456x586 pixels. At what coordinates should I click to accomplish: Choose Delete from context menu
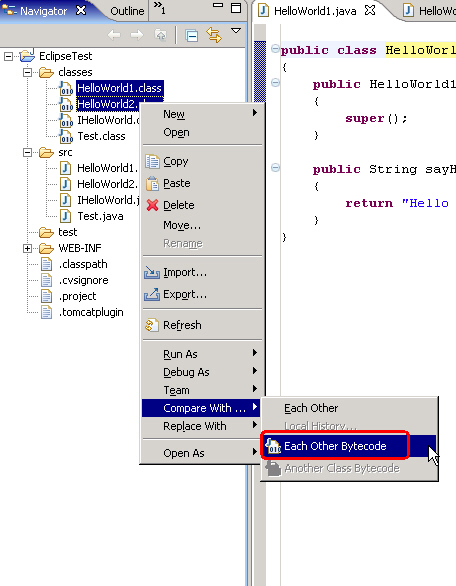tap(202, 205)
